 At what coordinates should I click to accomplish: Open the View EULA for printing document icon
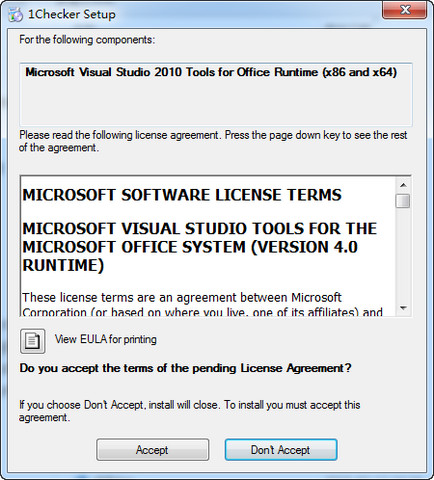pyautogui.click(x=33, y=341)
